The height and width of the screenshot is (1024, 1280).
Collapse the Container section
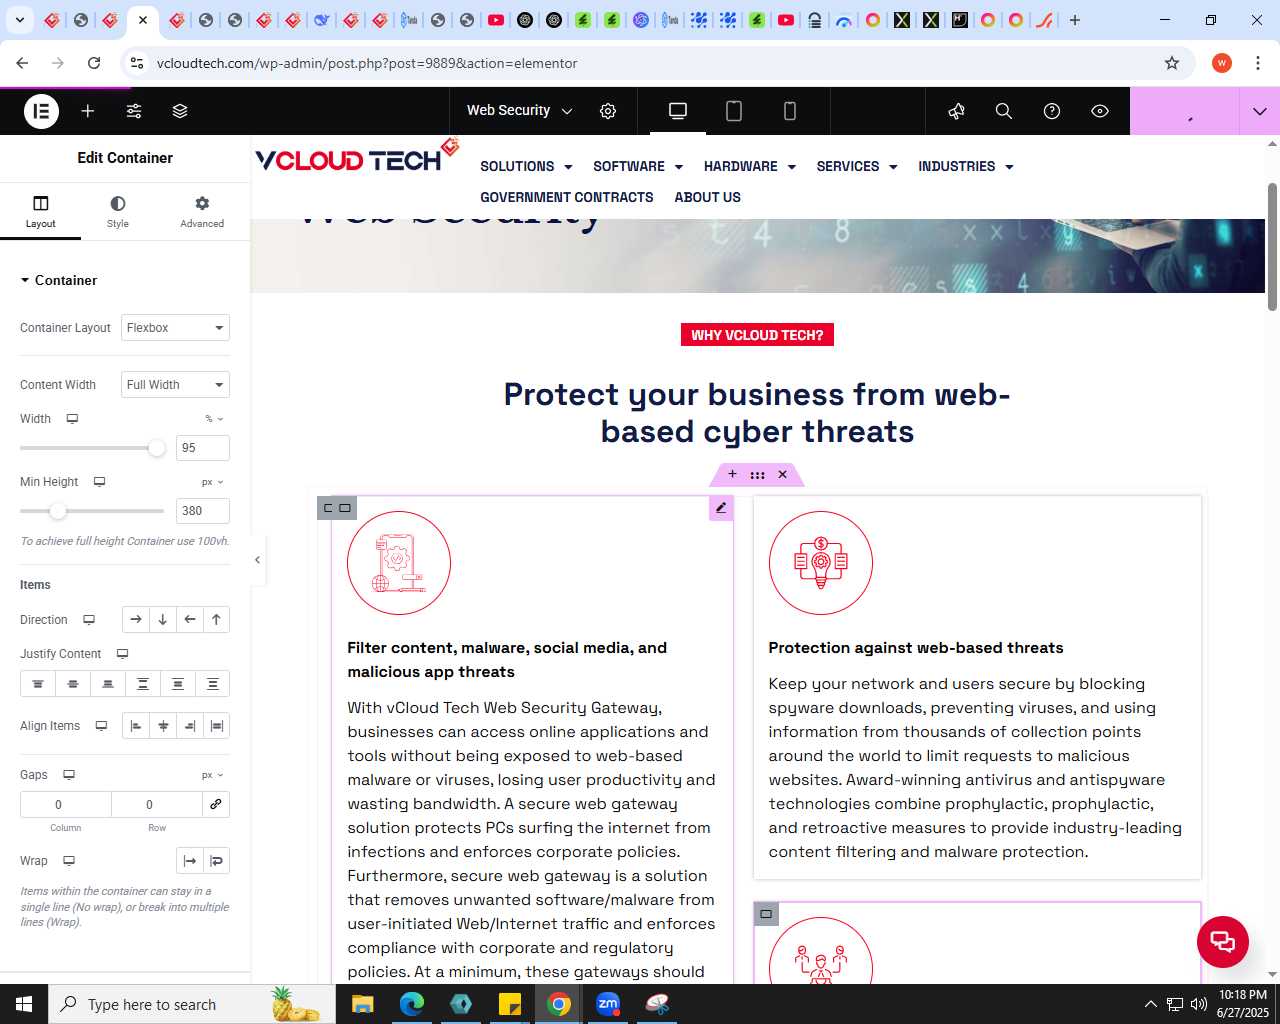click(58, 280)
